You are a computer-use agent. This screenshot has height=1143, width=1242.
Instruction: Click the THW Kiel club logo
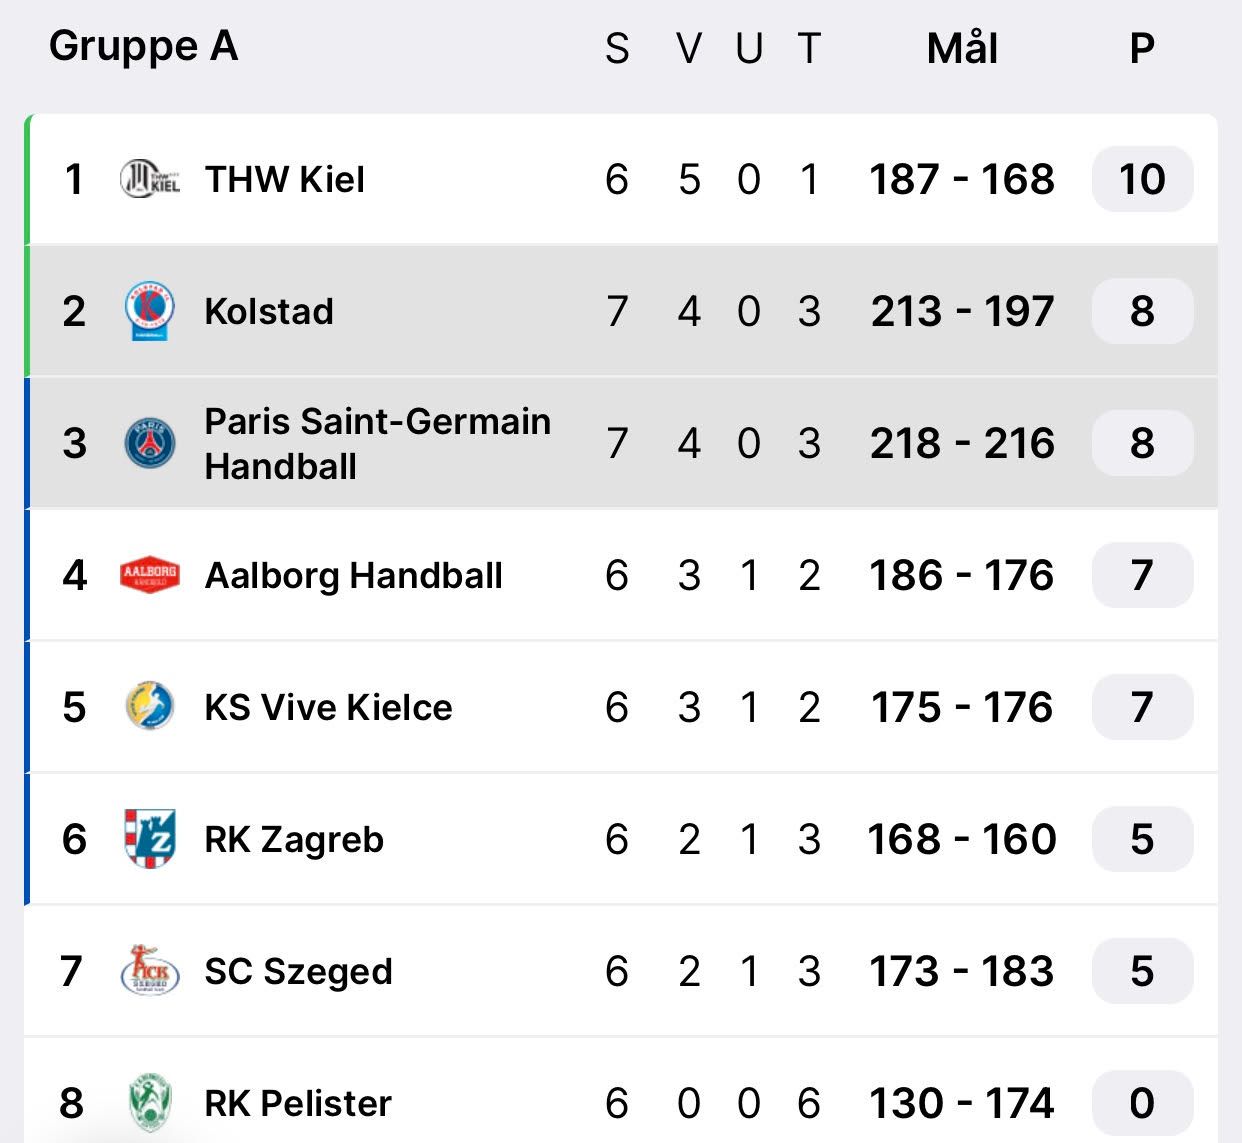pyautogui.click(x=150, y=180)
